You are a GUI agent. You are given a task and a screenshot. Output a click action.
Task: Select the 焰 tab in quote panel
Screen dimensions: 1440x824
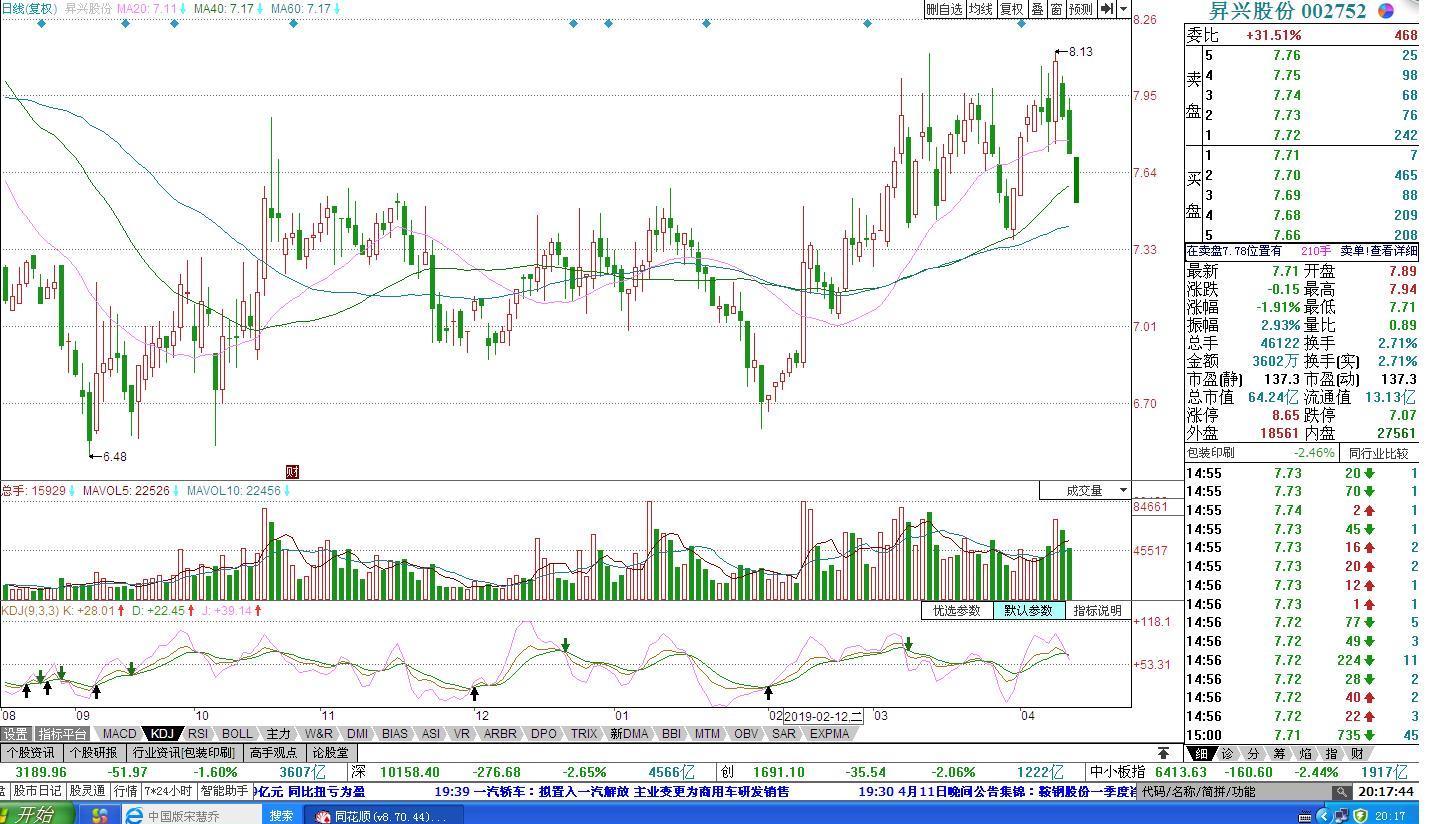point(1305,753)
